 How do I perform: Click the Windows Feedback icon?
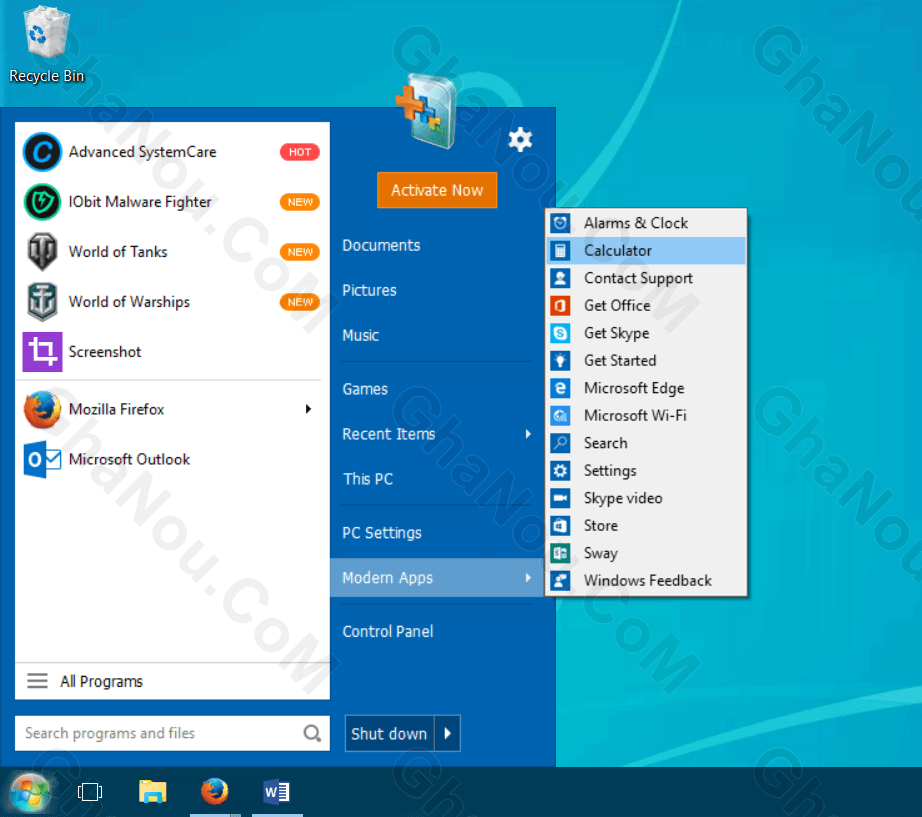560,581
